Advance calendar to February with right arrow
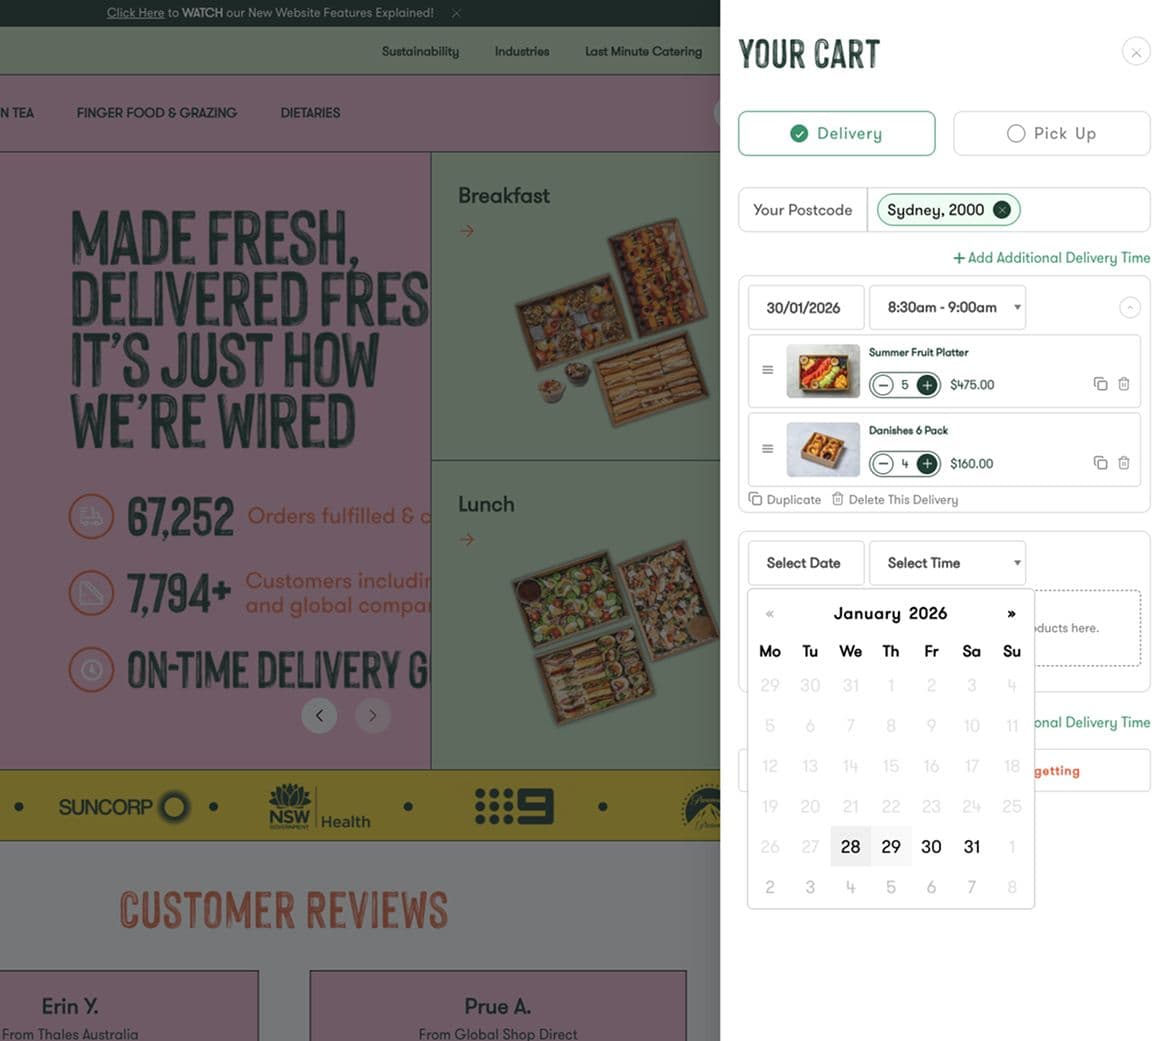 pyautogui.click(x=1011, y=613)
